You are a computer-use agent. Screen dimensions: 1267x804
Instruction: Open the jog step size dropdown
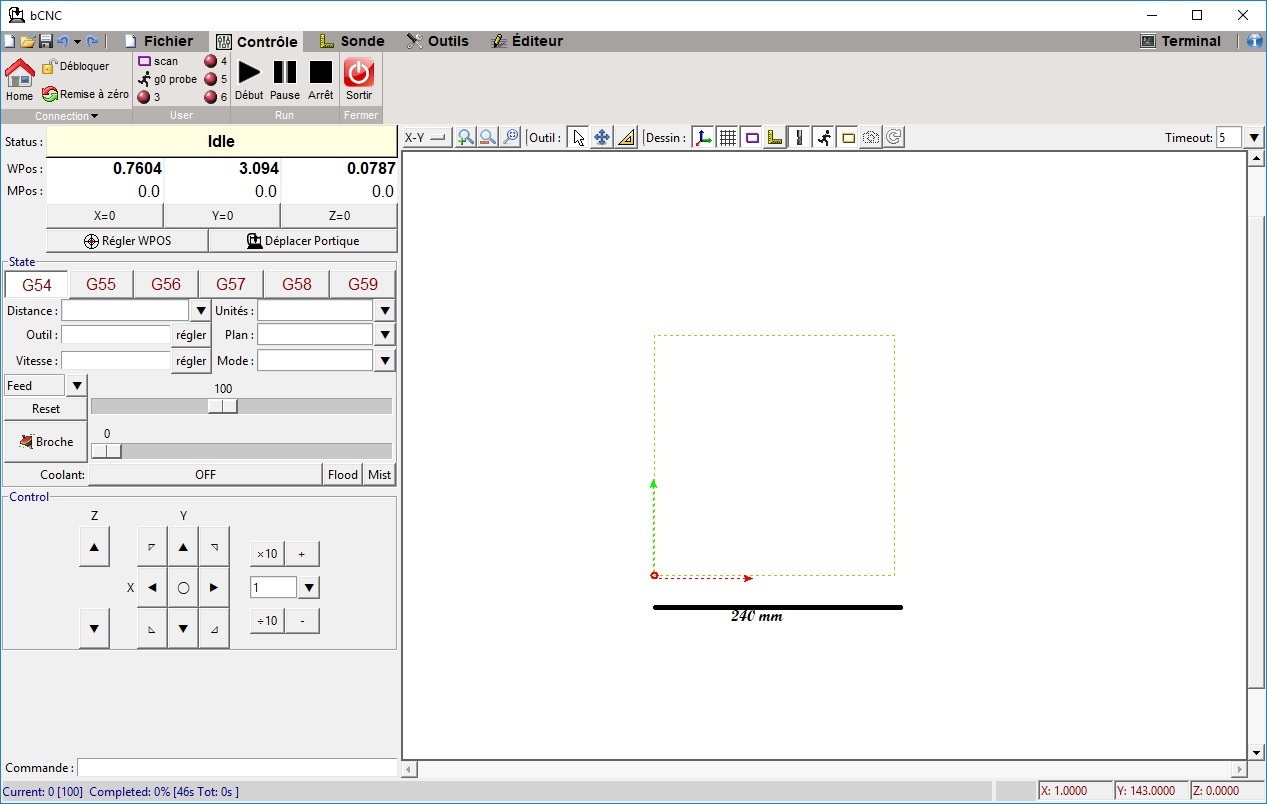click(x=309, y=587)
